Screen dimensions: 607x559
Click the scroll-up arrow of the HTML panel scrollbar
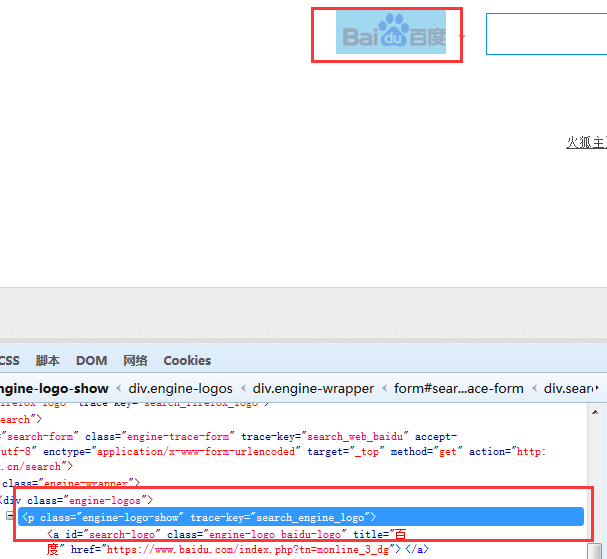tap(595, 412)
